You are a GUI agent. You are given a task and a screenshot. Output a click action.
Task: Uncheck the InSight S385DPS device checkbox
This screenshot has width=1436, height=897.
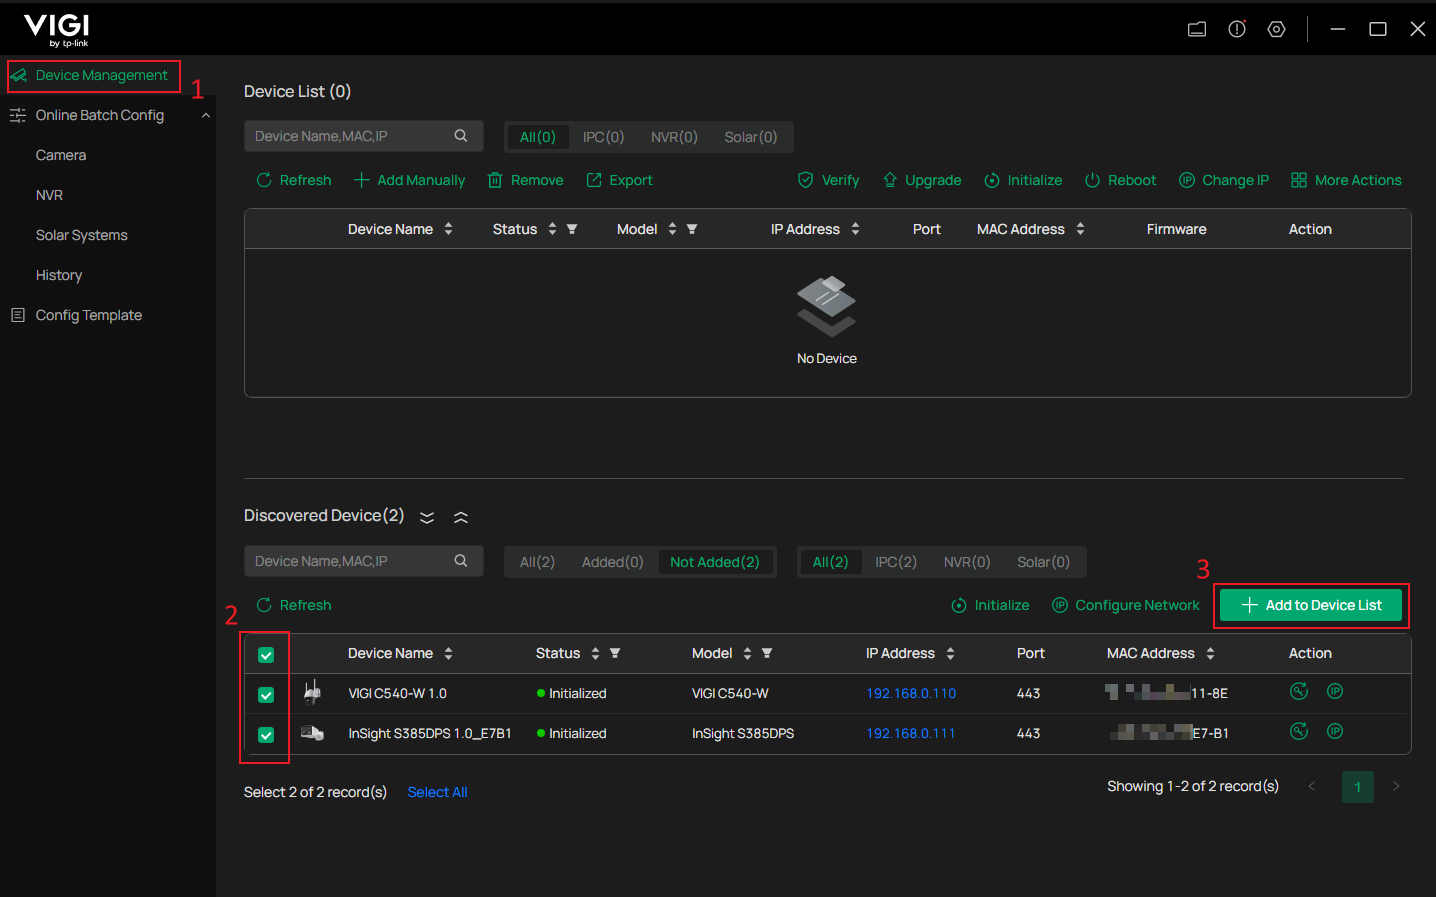[266, 735]
